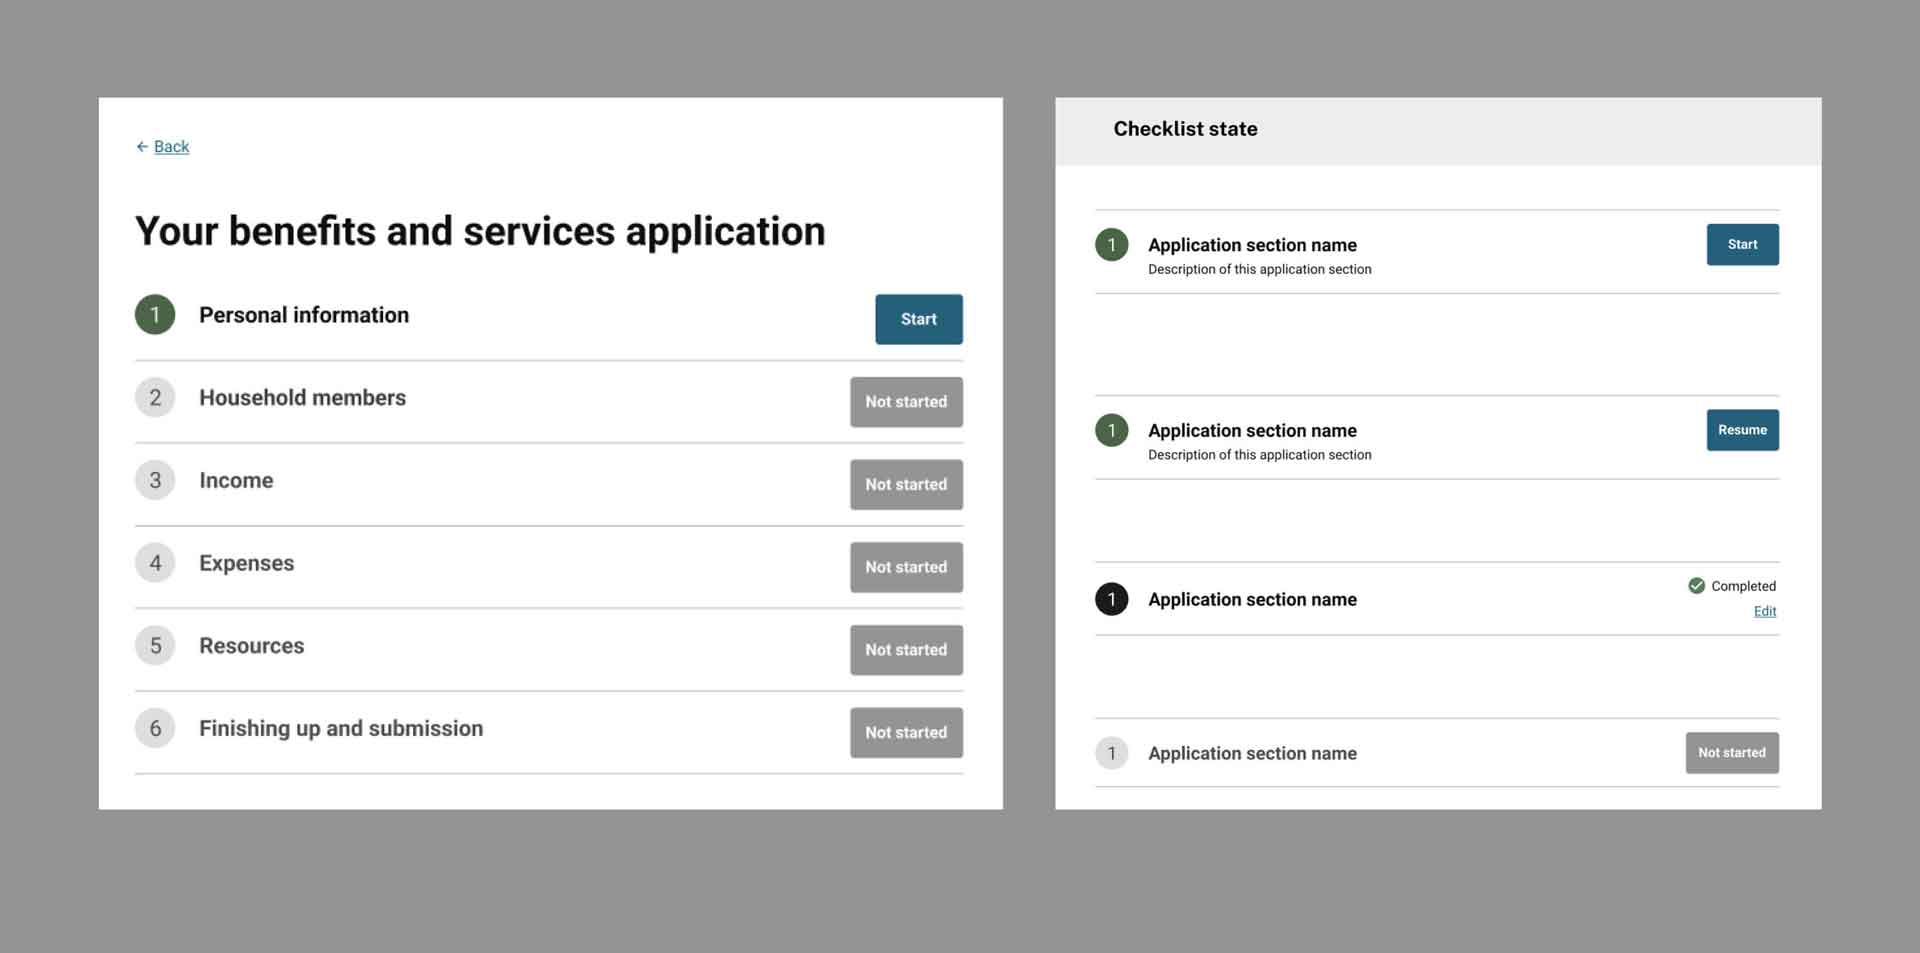Click Not started badge in Checklist state panel
This screenshot has width=1920, height=953.
click(1731, 753)
